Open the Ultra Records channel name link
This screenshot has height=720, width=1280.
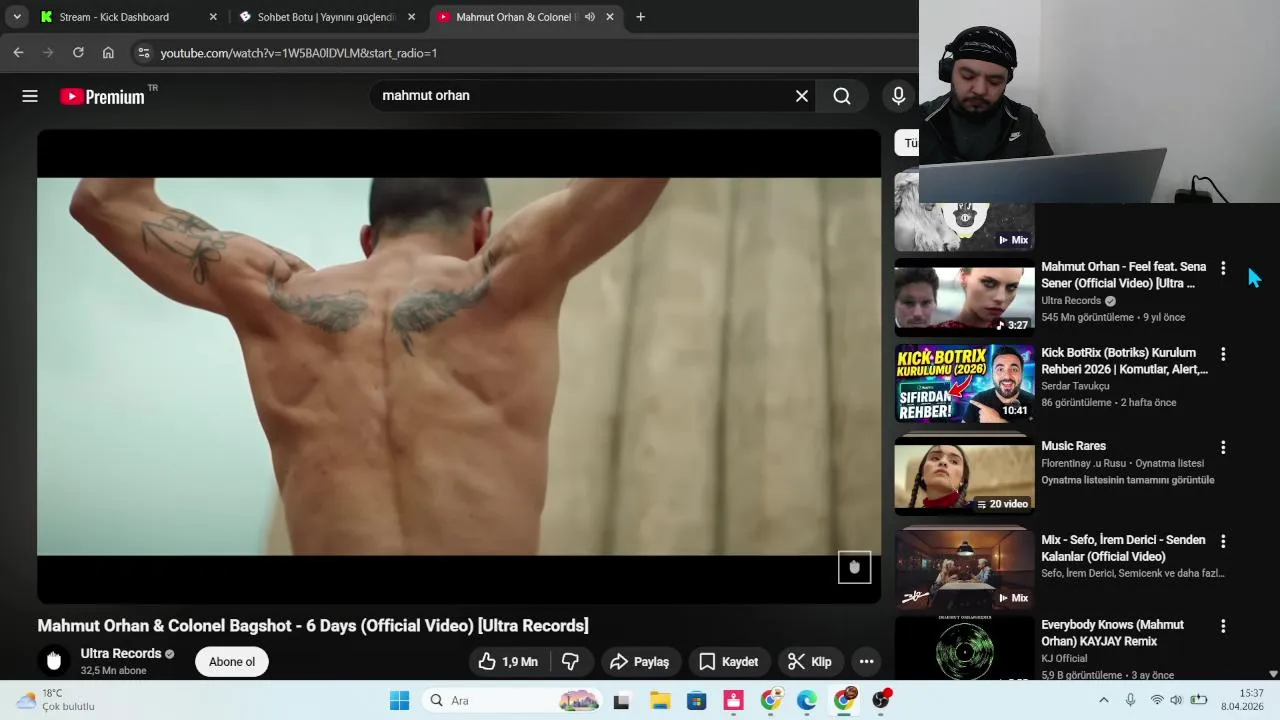121,653
